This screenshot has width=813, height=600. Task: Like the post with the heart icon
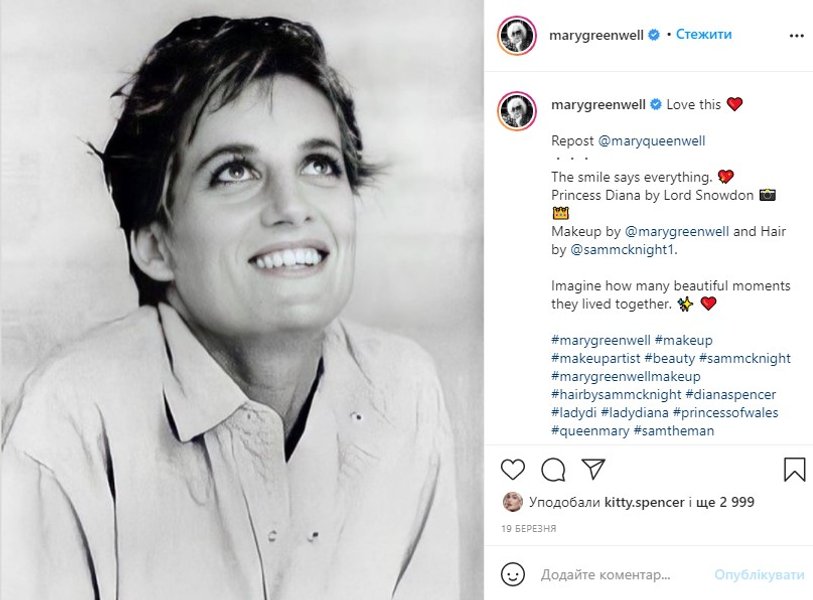pyautogui.click(x=512, y=469)
